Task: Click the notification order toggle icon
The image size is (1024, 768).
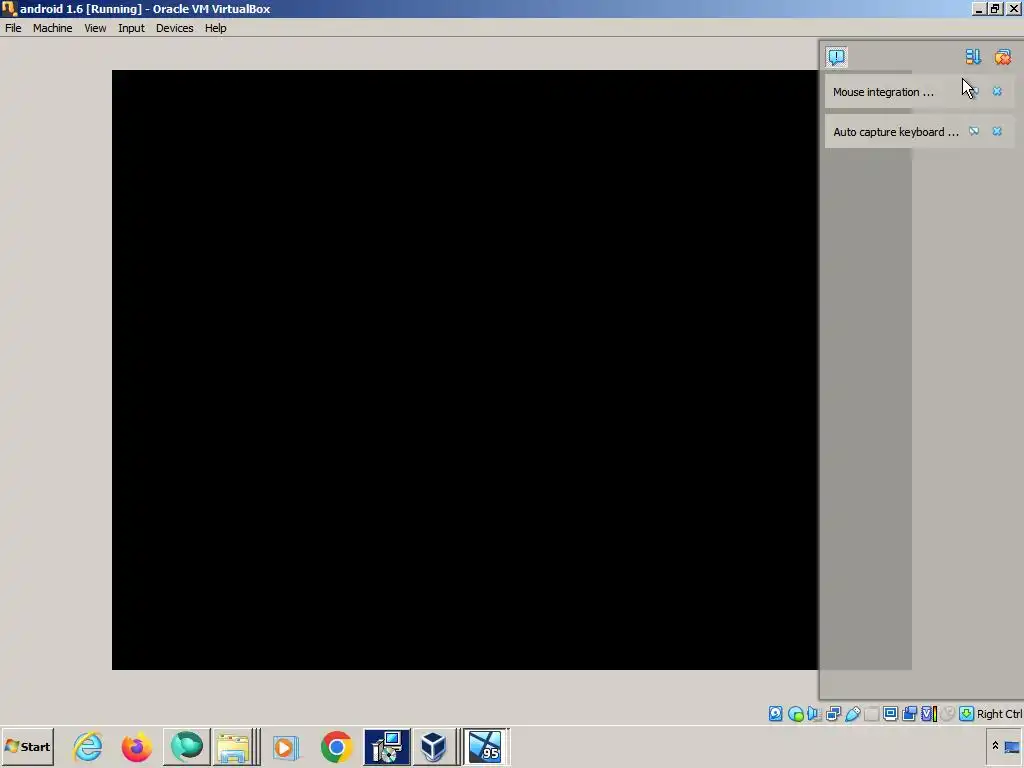Action: (x=973, y=57)
